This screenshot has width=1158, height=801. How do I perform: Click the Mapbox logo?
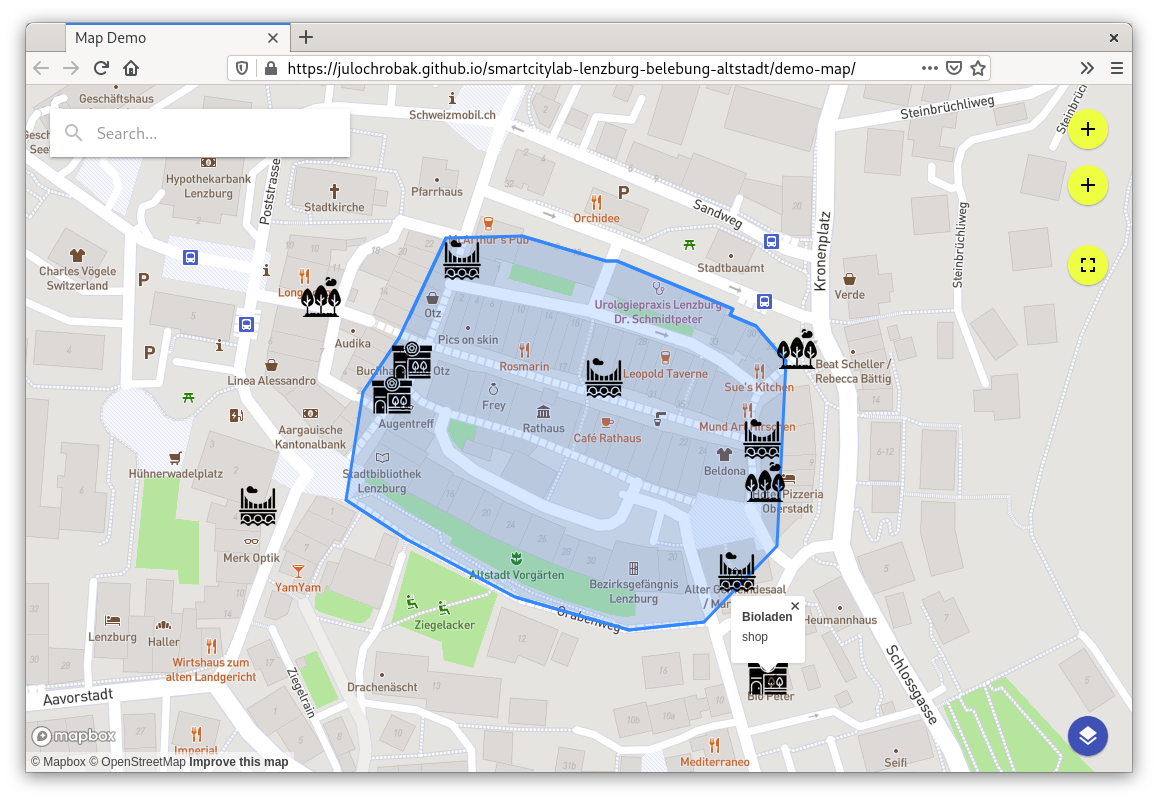pos(74,736)
